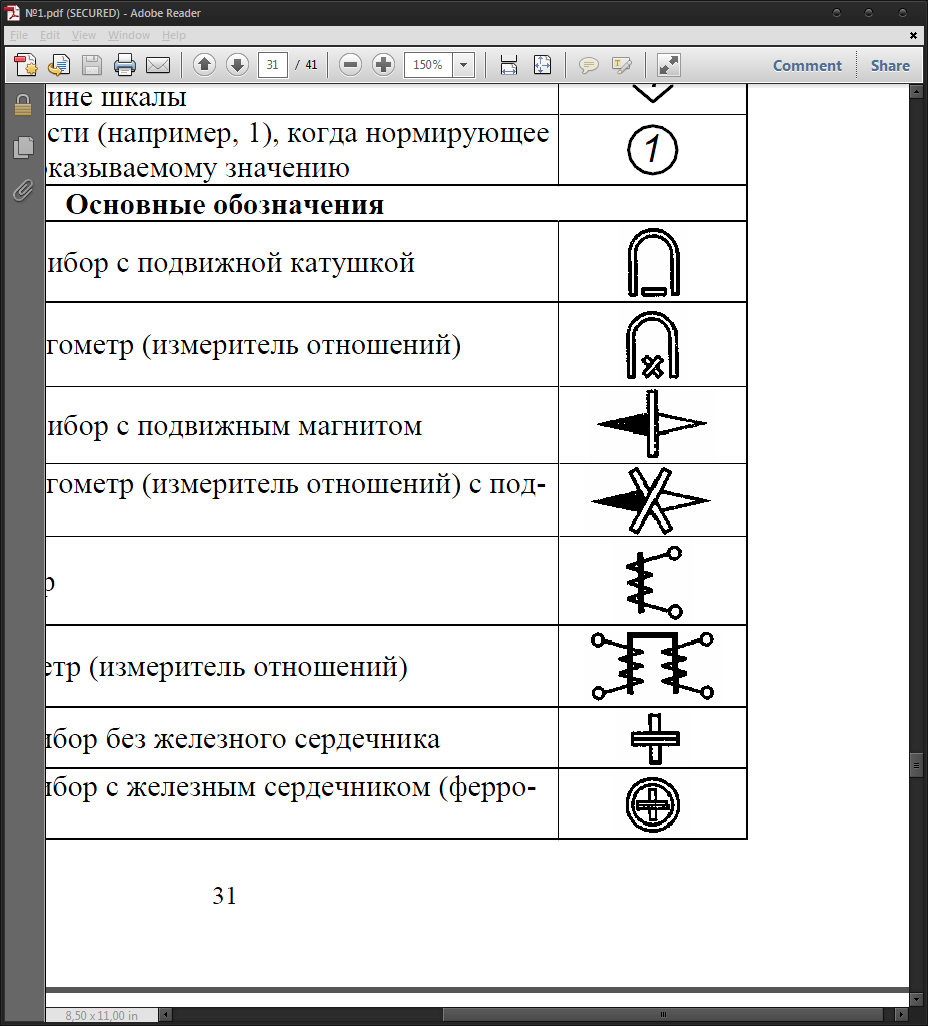The height and width of the screenshot is (1026, 928).
Task: Click the text 'ине шкалы'
Action: 117,97
